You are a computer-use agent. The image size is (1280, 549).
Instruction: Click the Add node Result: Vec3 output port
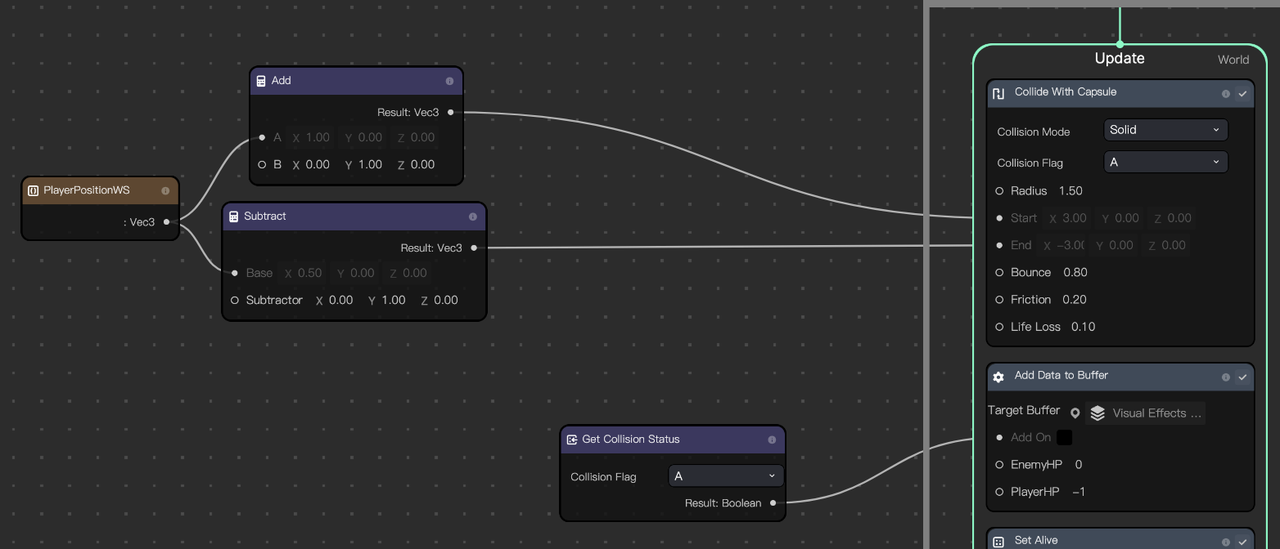pyautogui.click(x=451, y=112)
